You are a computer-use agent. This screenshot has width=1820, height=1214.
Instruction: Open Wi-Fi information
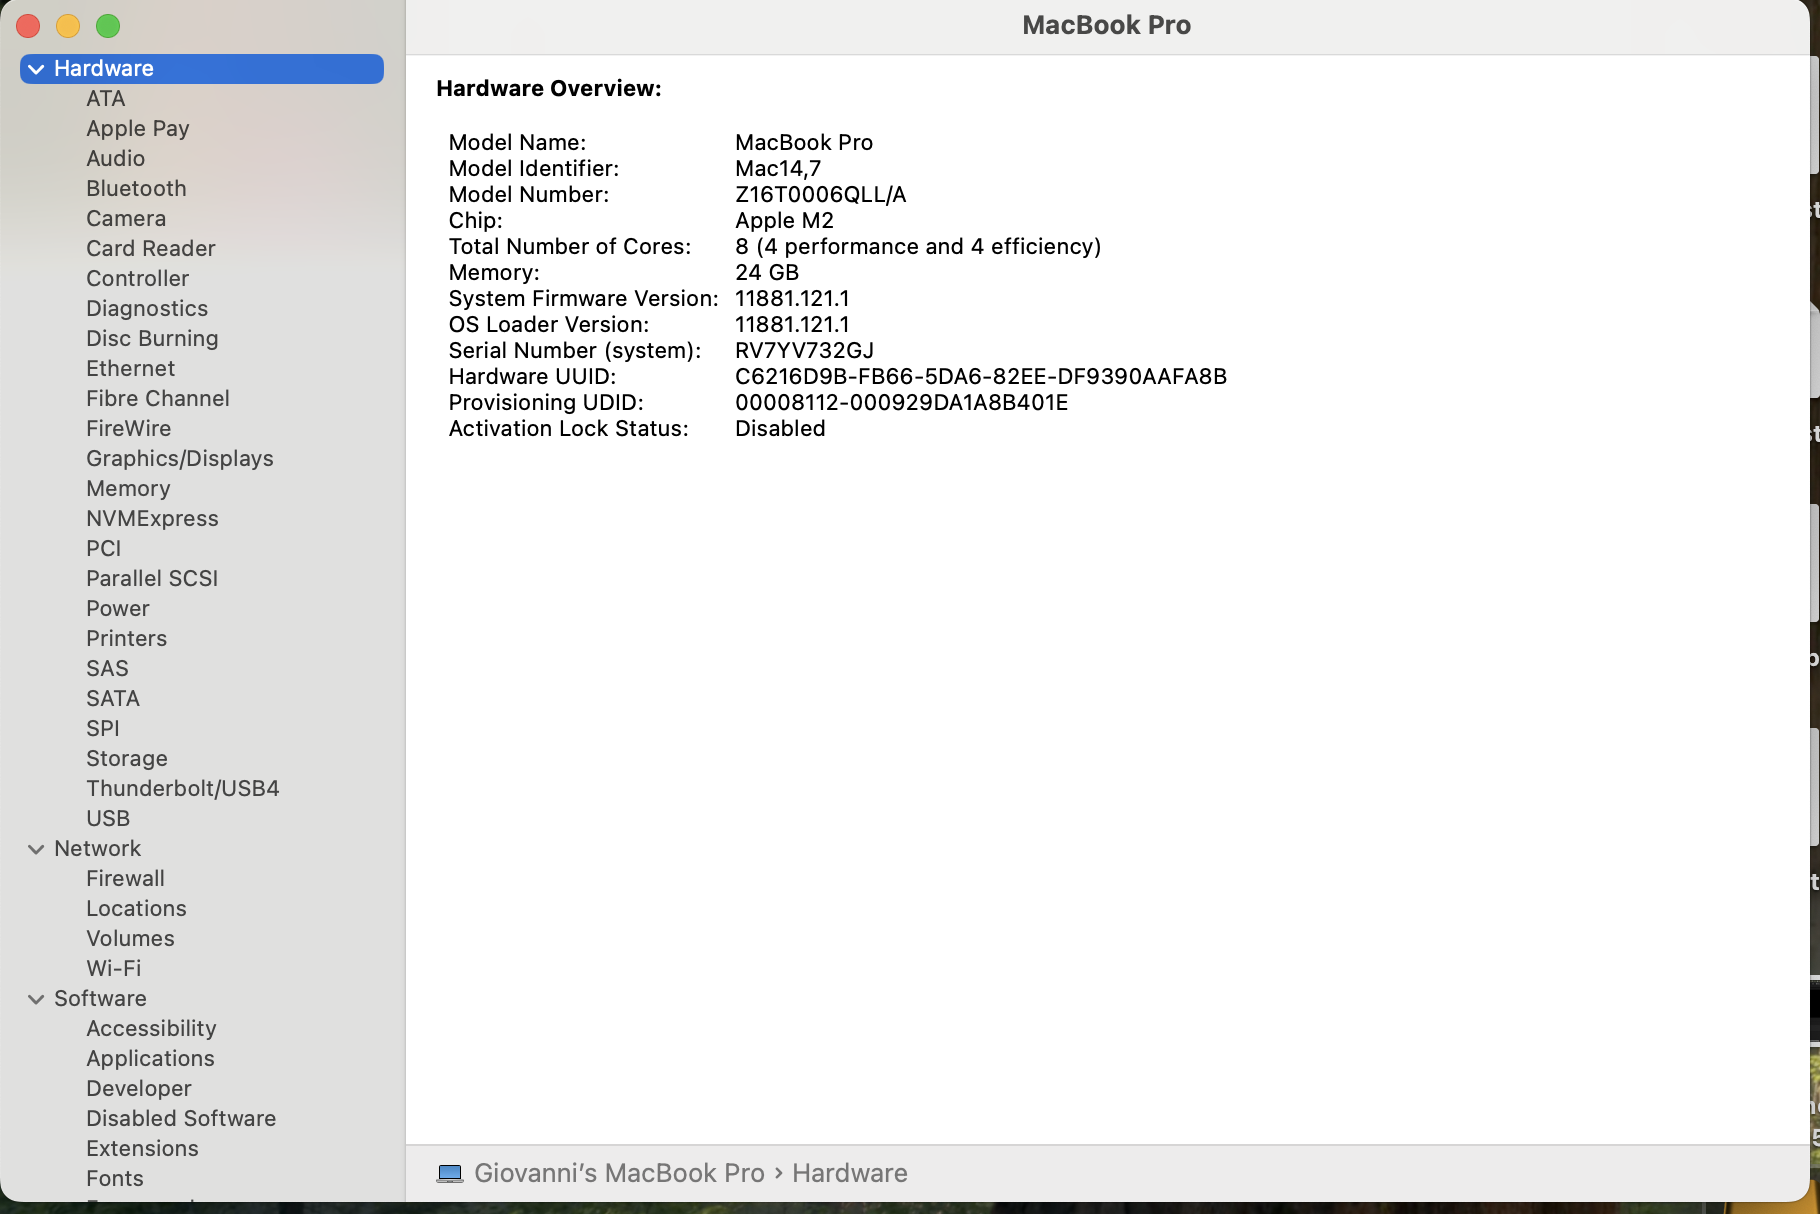click(114, 969)
